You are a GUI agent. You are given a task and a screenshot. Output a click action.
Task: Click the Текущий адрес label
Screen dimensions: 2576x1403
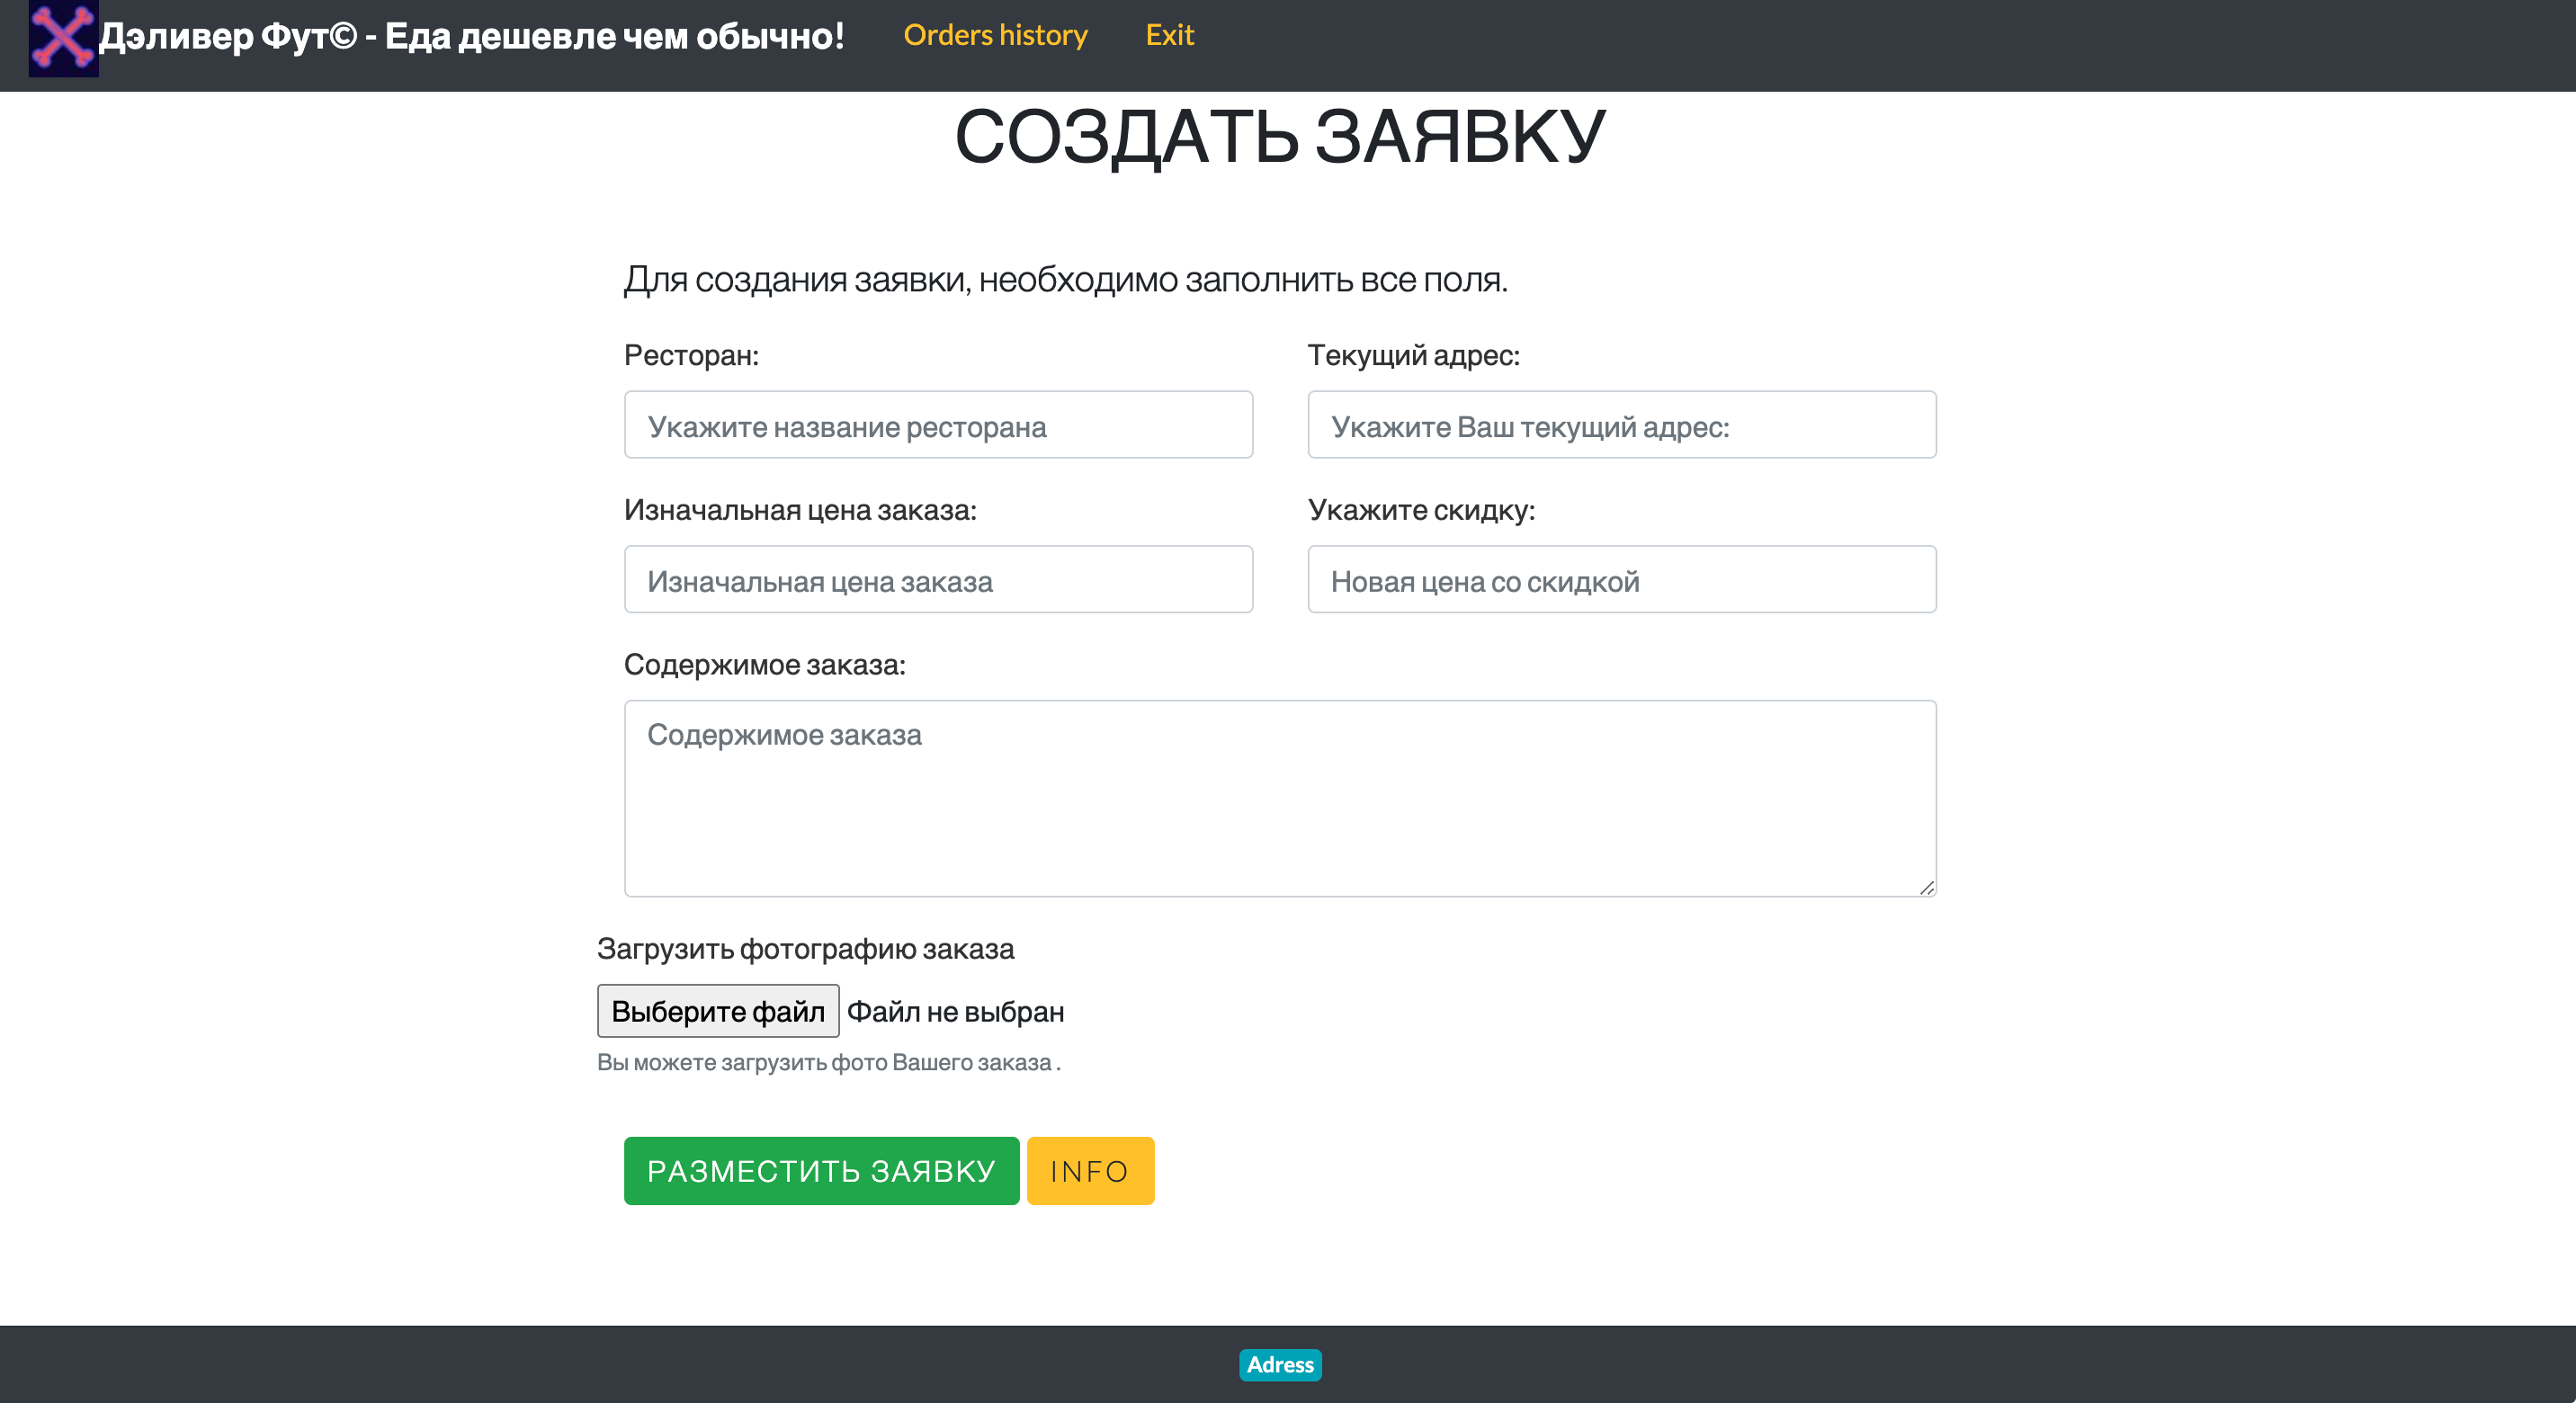click(x=1413, y=356)
